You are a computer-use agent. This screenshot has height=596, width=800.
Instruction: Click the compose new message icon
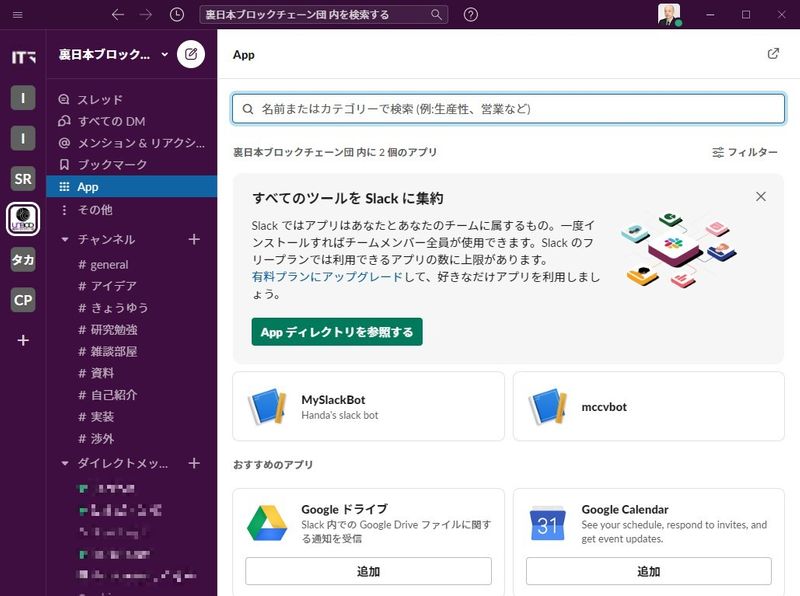point(191,54)
